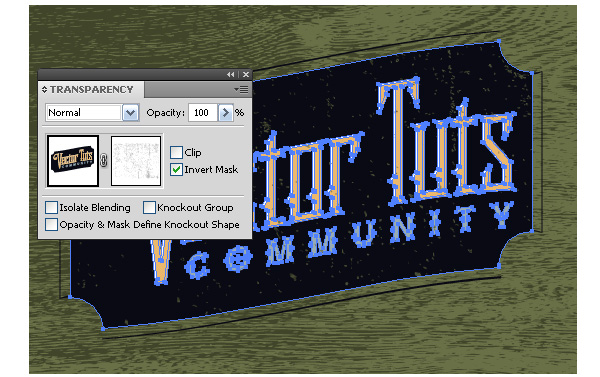Close the Transparency panel
The width and height of the screenshot is (600, 377).
(x=246, y=75)
